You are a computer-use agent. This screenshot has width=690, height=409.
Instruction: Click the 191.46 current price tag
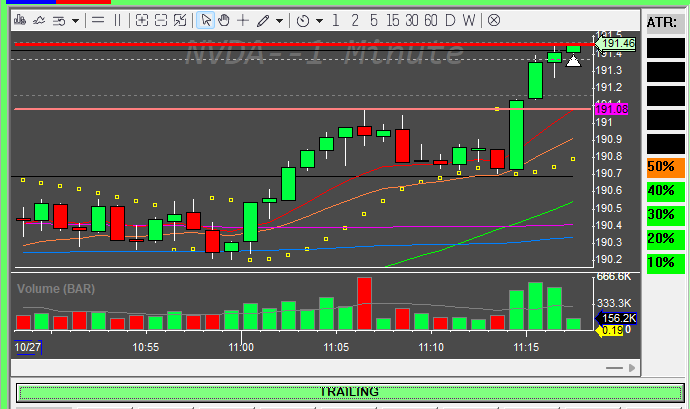(615, 44)
